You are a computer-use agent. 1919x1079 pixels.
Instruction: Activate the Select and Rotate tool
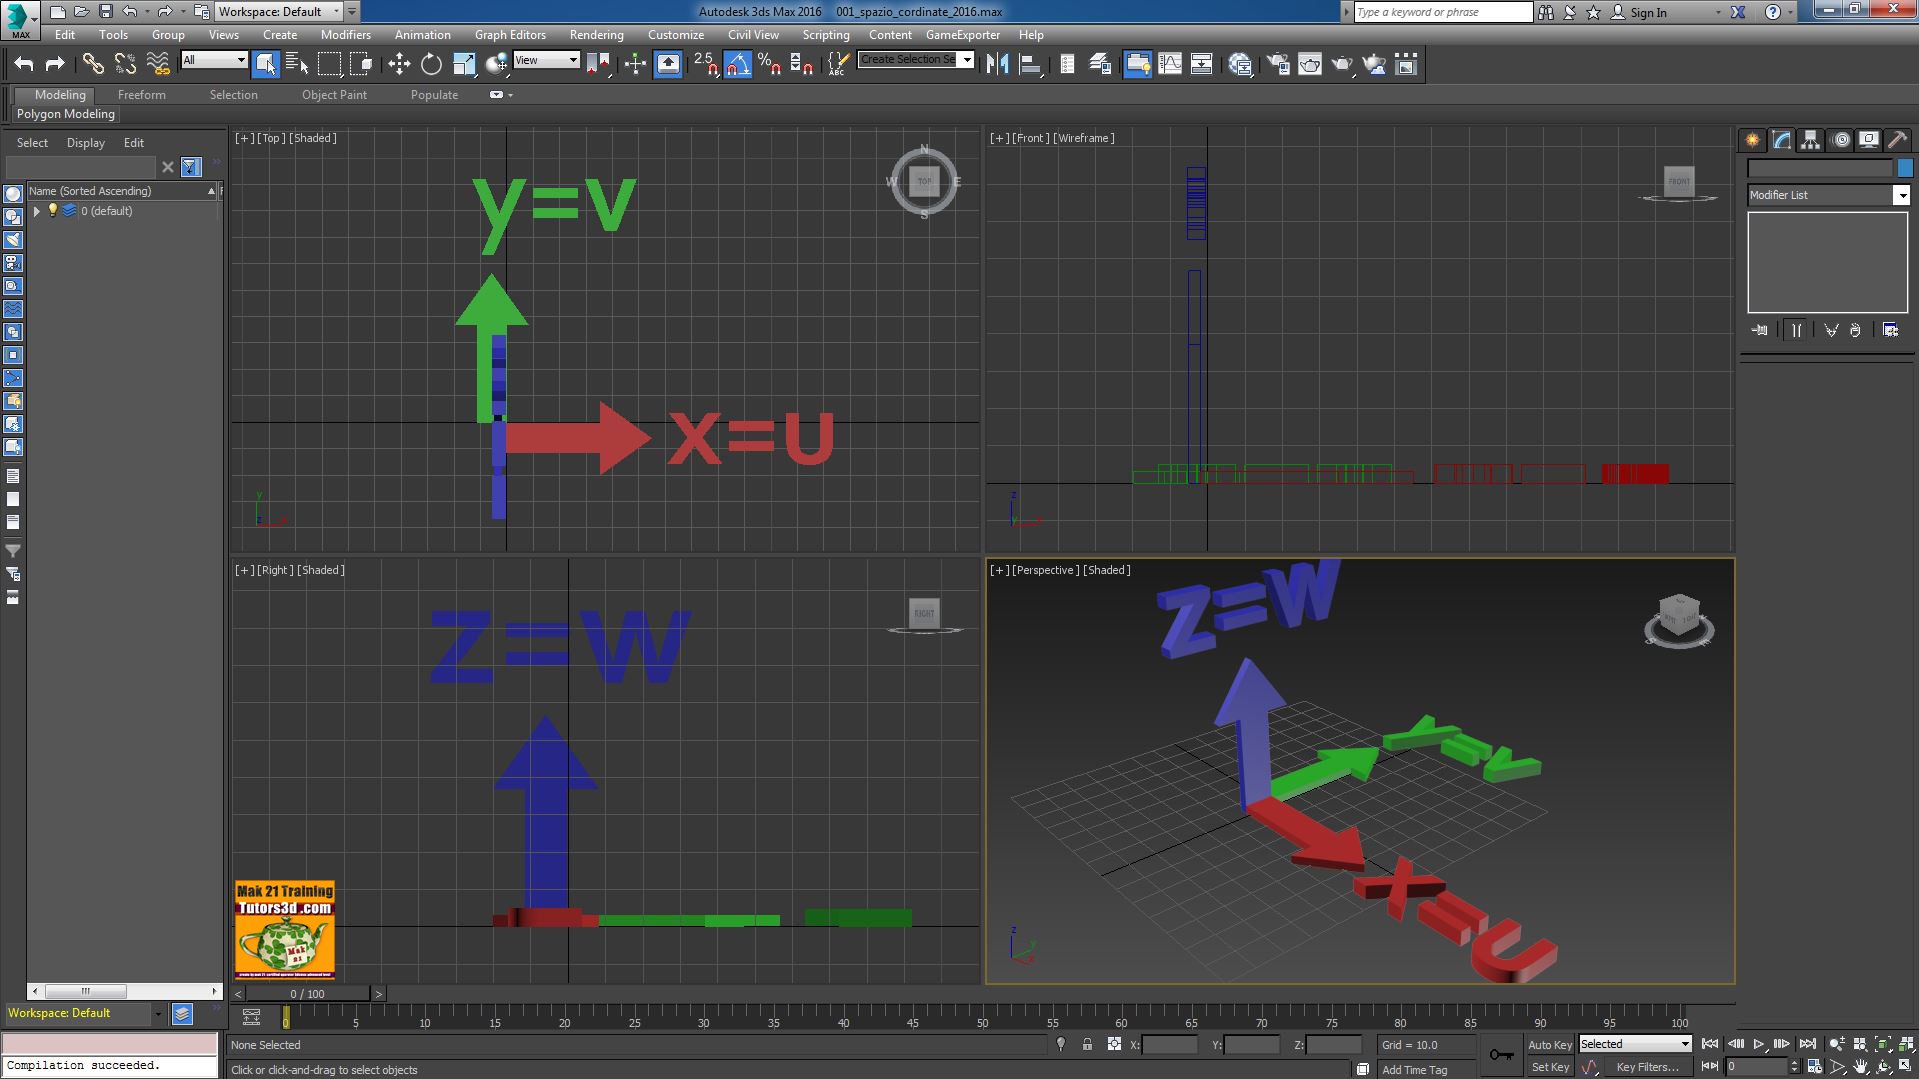pos(431,64)
